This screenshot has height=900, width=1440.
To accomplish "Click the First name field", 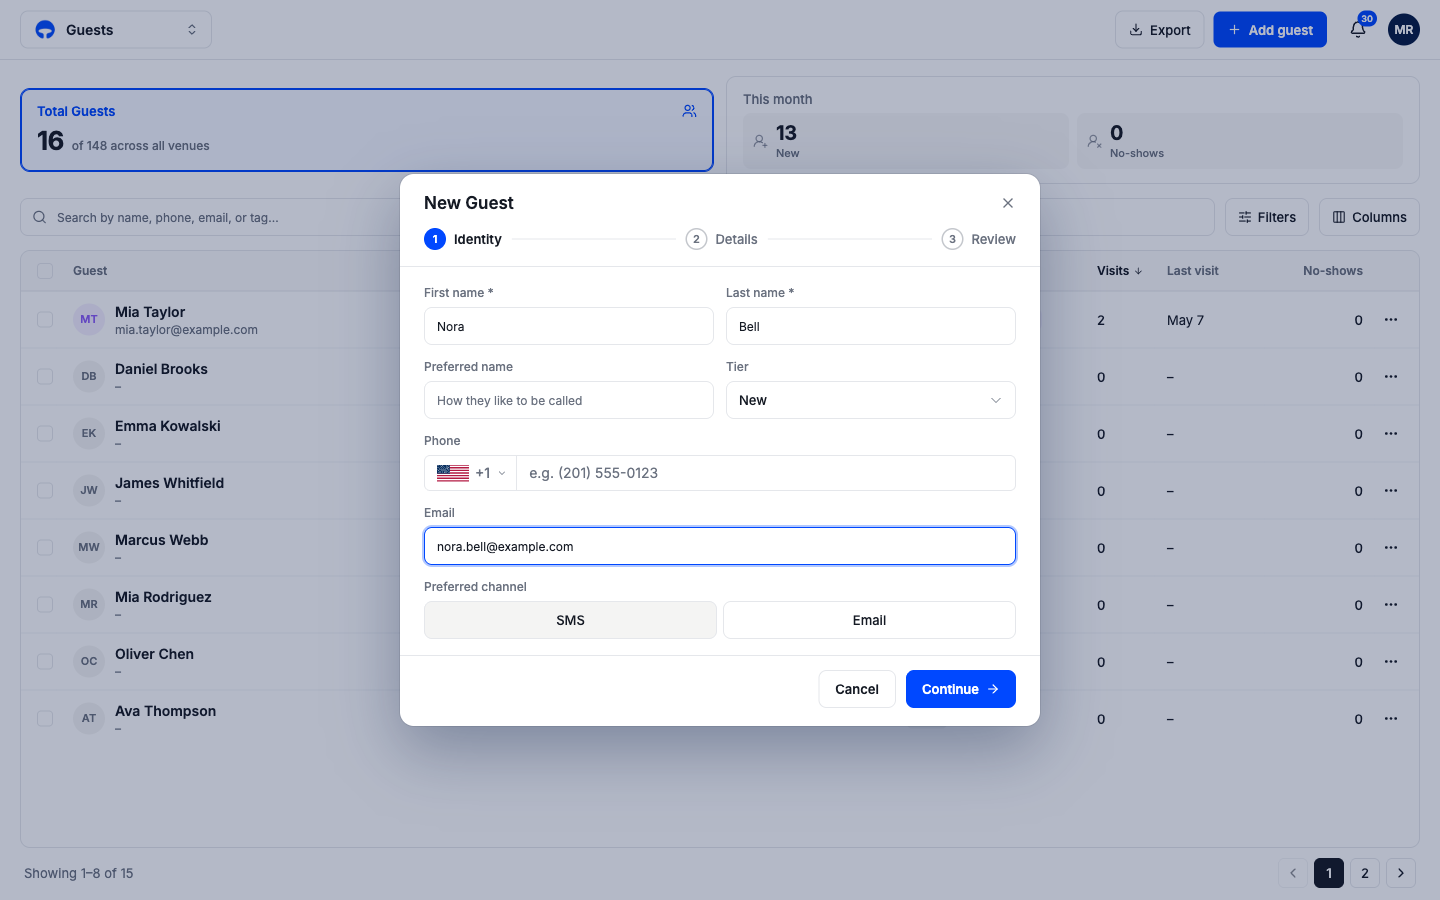I will tap(569, 326).
